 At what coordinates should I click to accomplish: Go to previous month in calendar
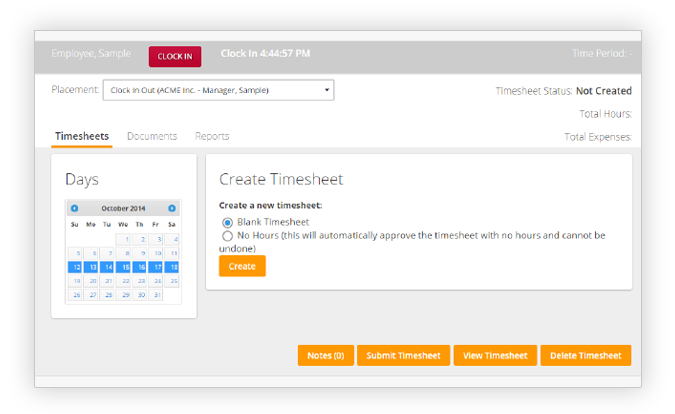[75, 208]
